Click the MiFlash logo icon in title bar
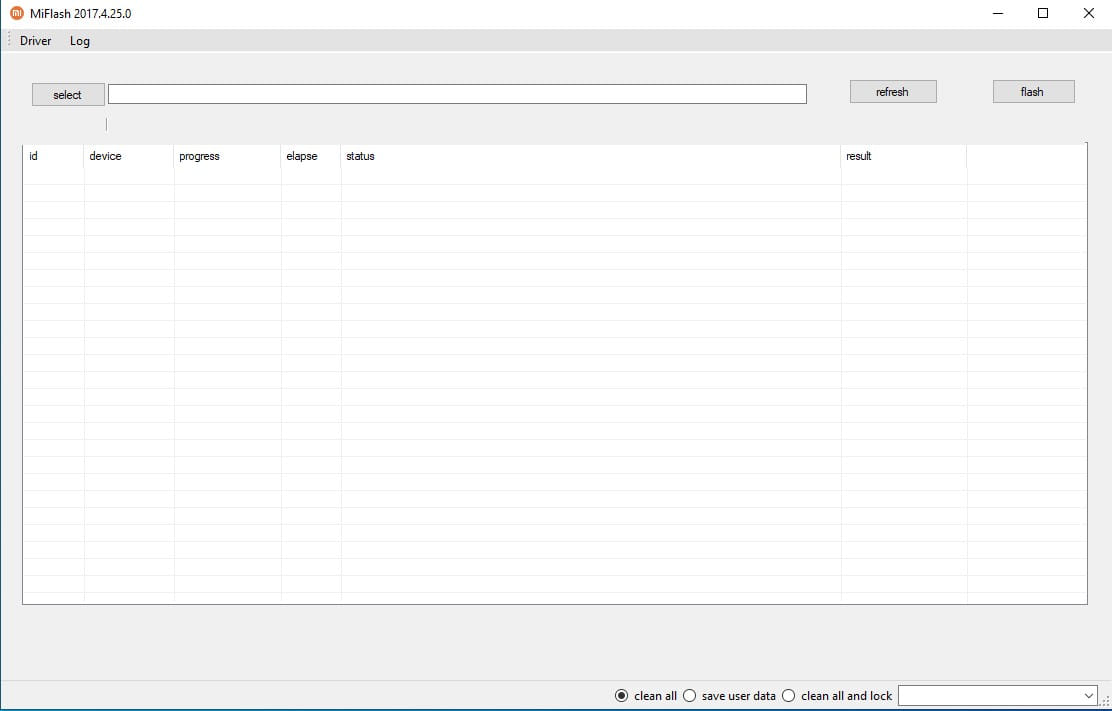1112x711 pixels. coord(15,13)
